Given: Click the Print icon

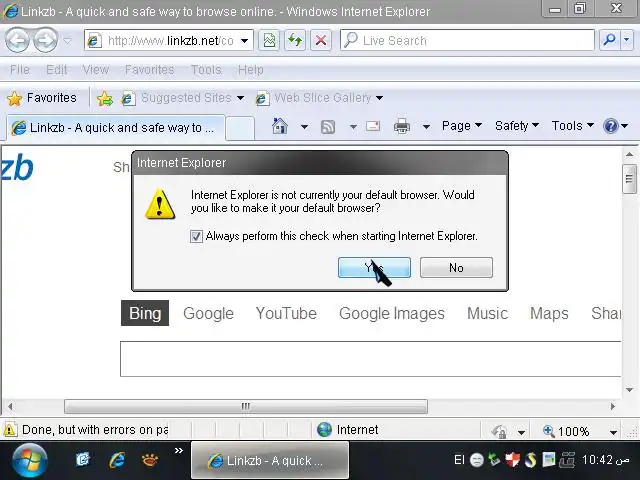Looking at the screenshot, I should 402,126.
